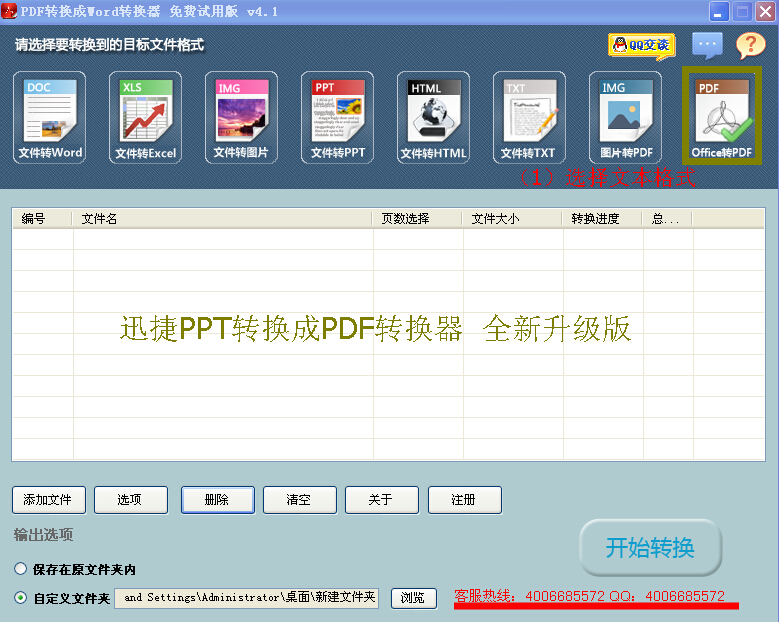The image size is (779, 622).
Task: Start conversion with 开始转换 button
Action: [650, 548]
